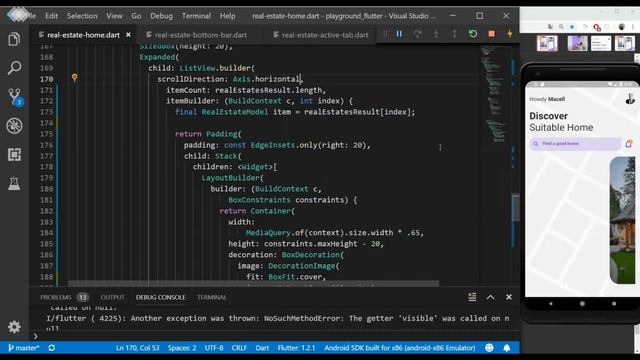Change language mode Dart
The image size is (640, 360).
[262, 348]
